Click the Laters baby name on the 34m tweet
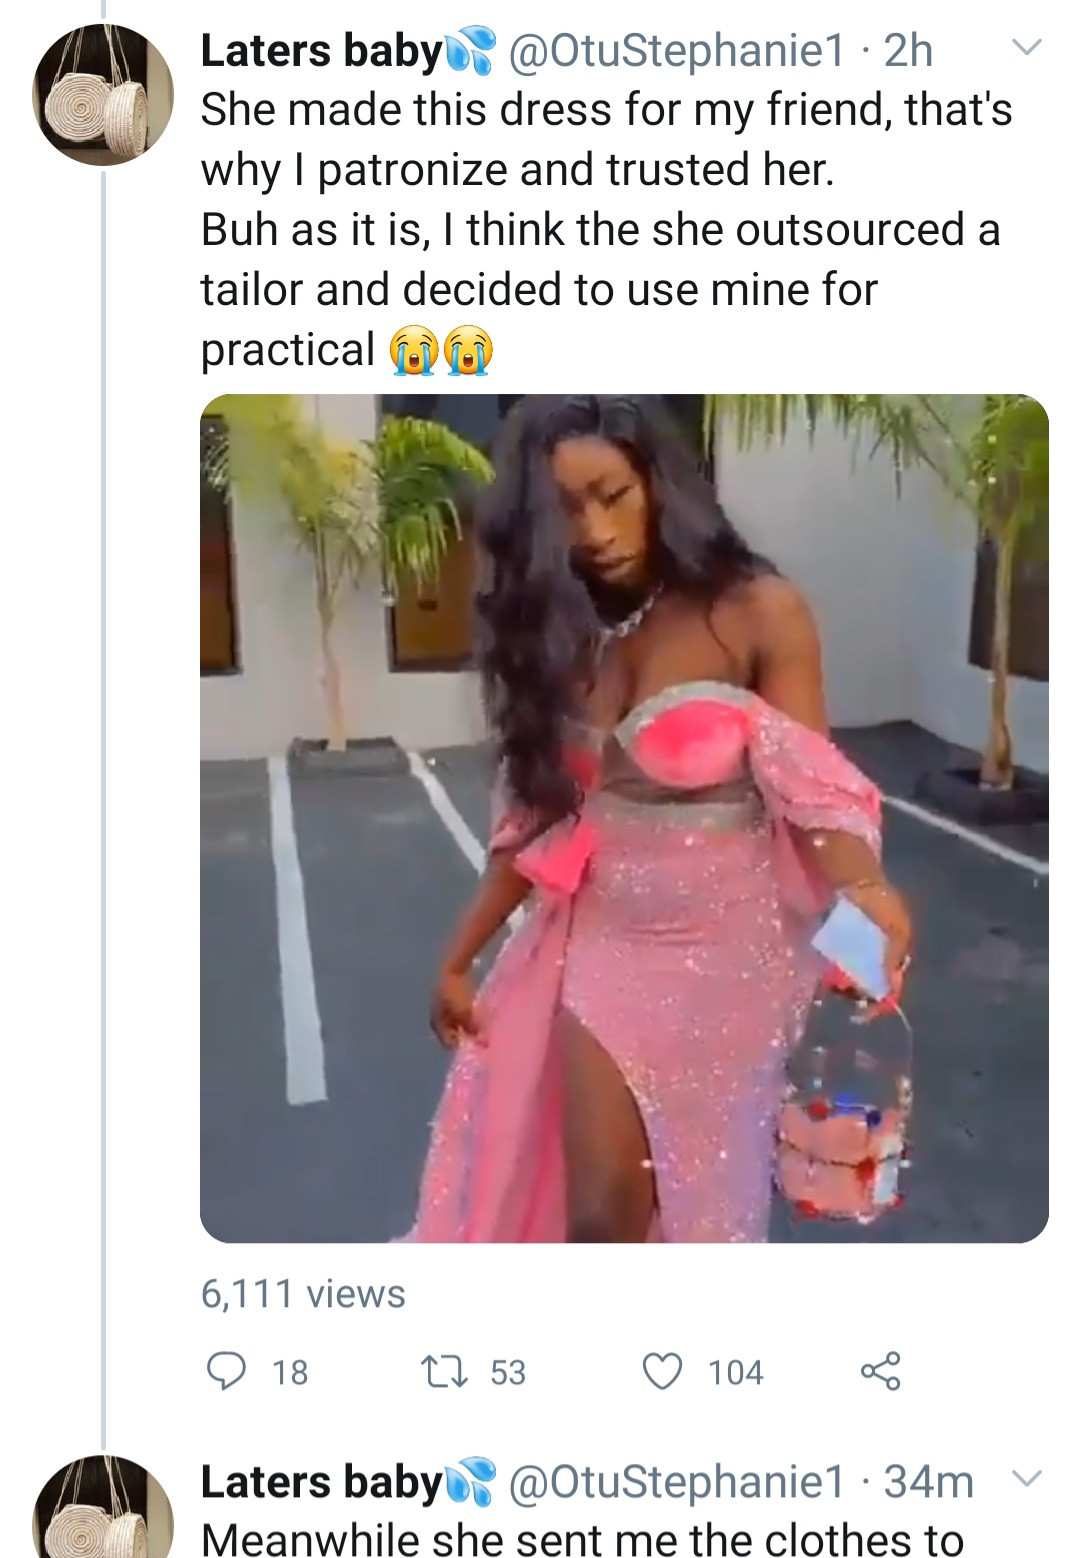This screenshot has height=1558, width=1080. (321, 1482)
